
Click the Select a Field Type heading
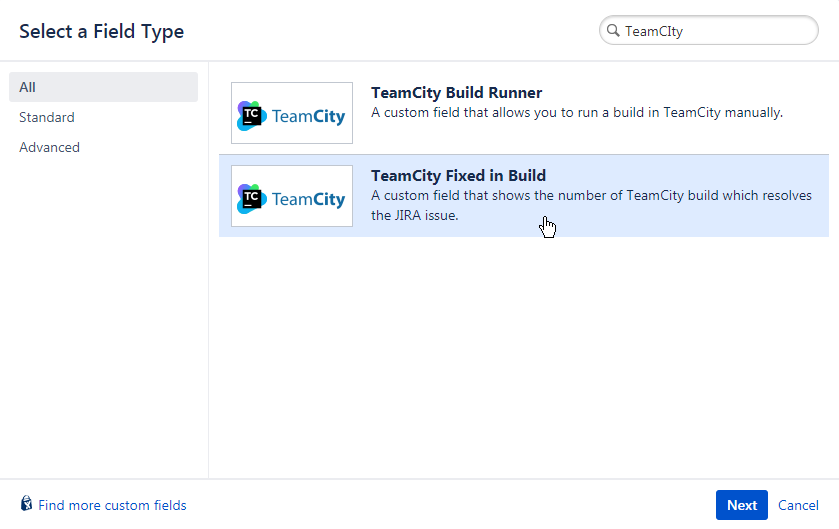(101, 31)
